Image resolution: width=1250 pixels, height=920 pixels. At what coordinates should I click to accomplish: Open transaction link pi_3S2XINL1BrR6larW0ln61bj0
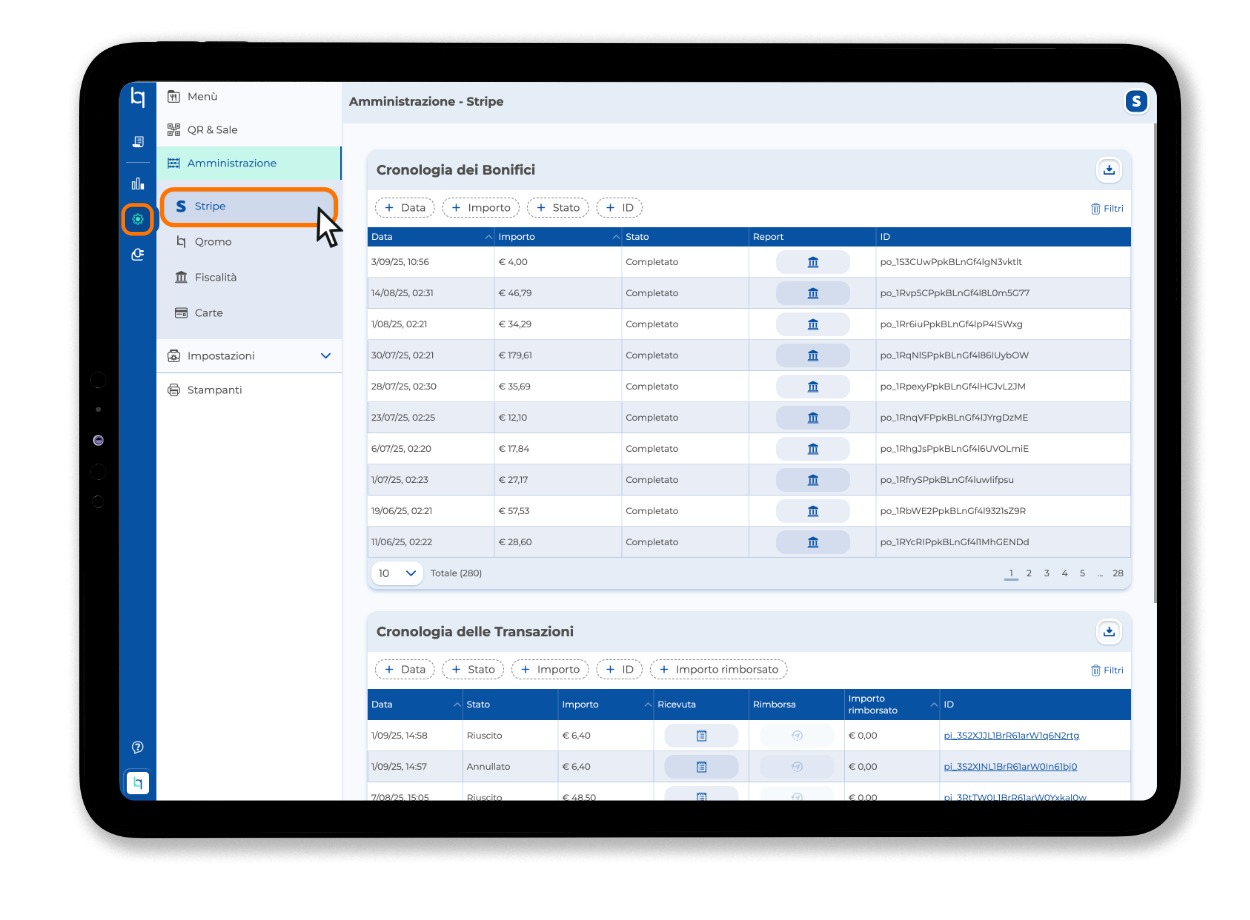tap(1010, 767)
